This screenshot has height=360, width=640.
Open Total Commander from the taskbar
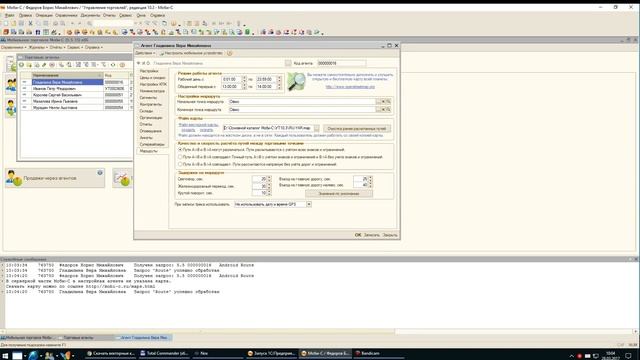pos(164,353)
